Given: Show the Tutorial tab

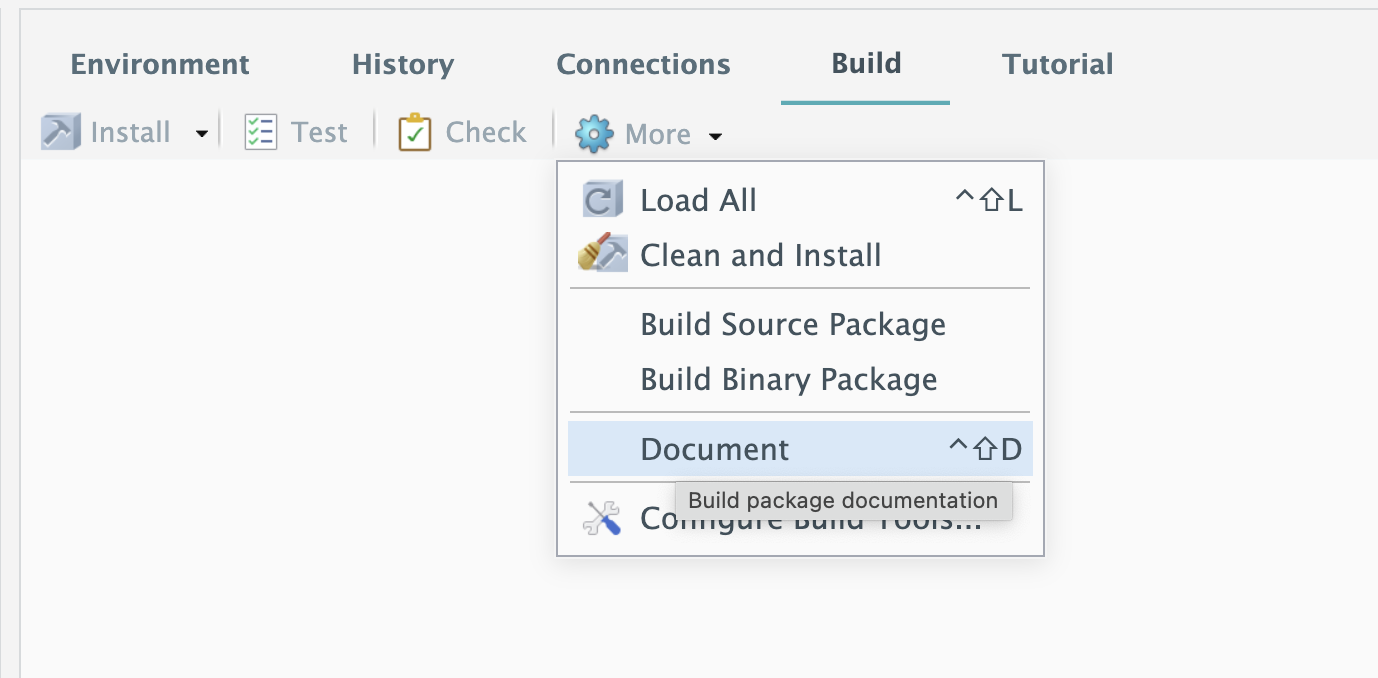Looking at the screenshot, I should [1057, 65].
